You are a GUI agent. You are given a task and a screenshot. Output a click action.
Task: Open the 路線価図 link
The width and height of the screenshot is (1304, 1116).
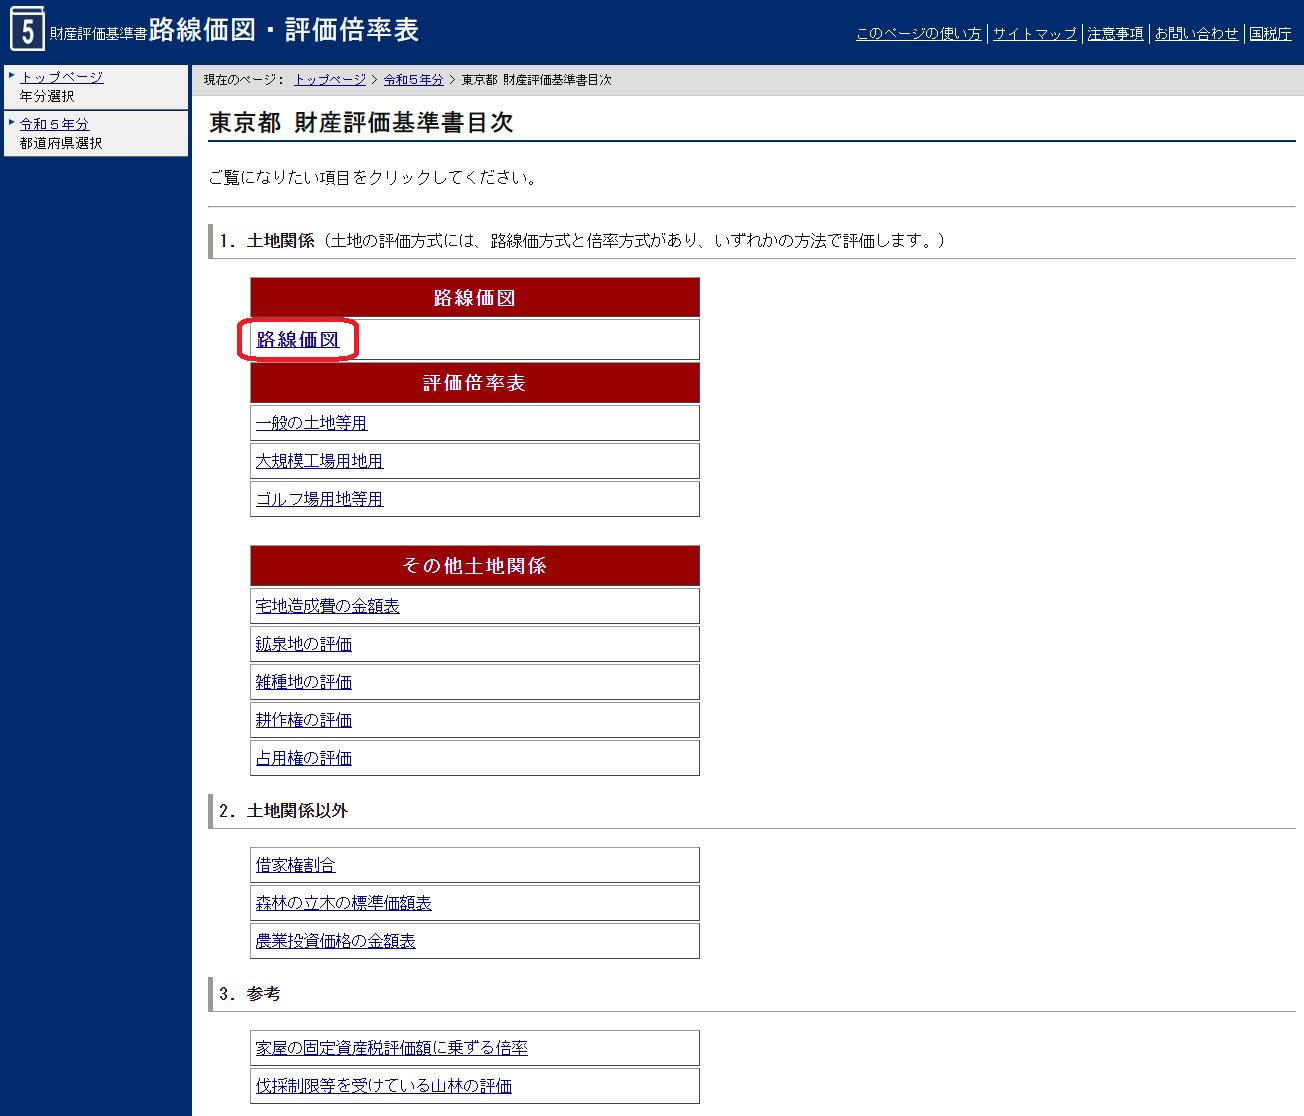pos(298,340)
